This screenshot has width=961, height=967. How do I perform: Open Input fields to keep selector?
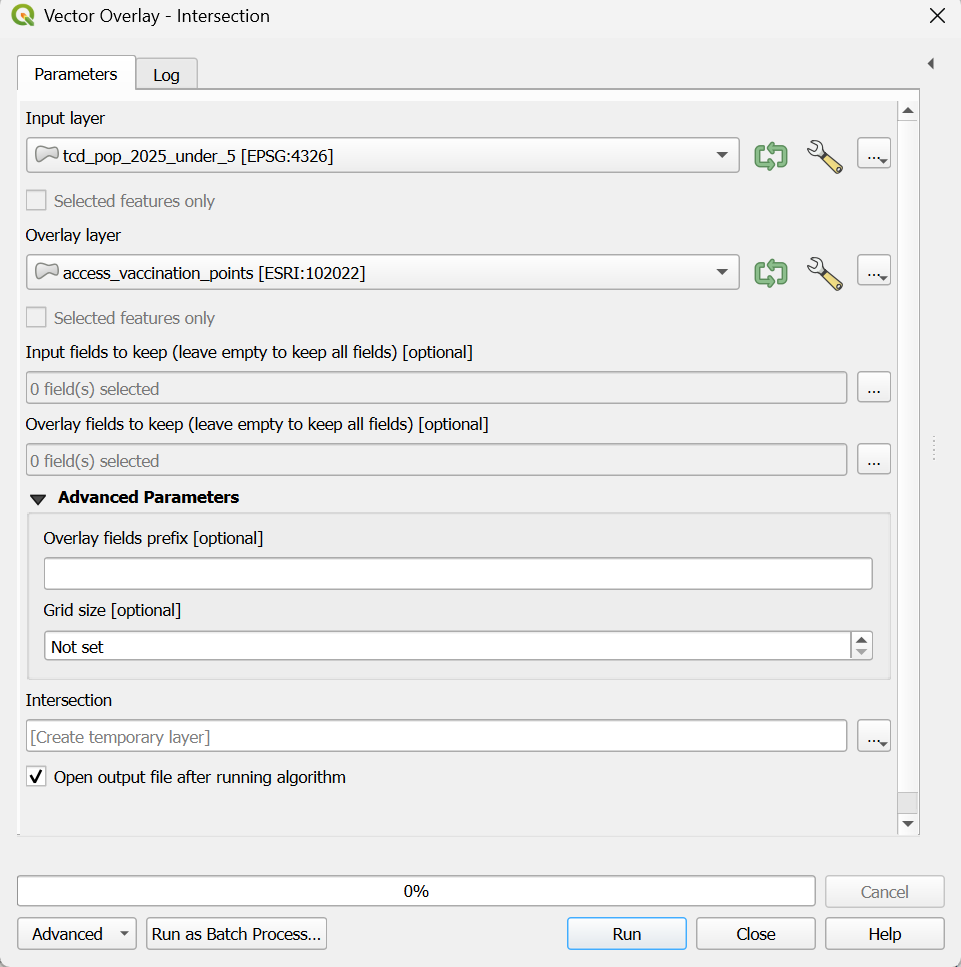pos(873,388)
